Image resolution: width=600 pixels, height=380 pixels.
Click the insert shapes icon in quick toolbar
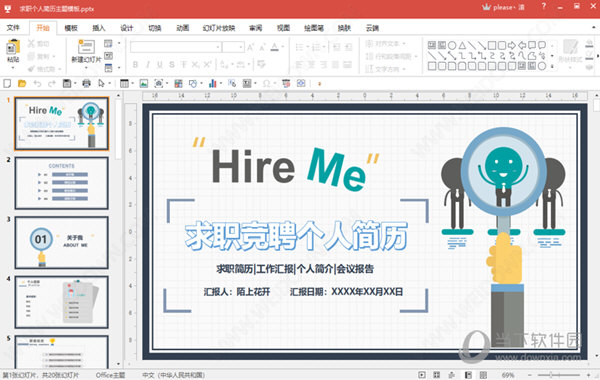[193, 83]
